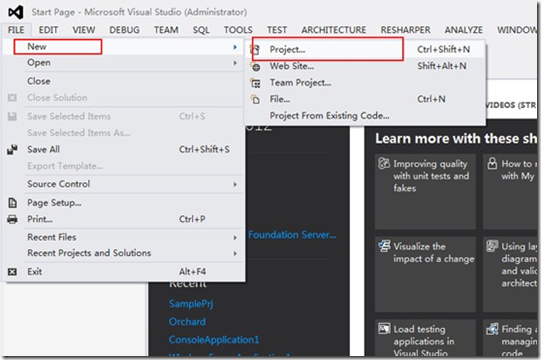Click the Team Project icon
The height and width of the screenshot is (360, 541).
click(256, 83)
